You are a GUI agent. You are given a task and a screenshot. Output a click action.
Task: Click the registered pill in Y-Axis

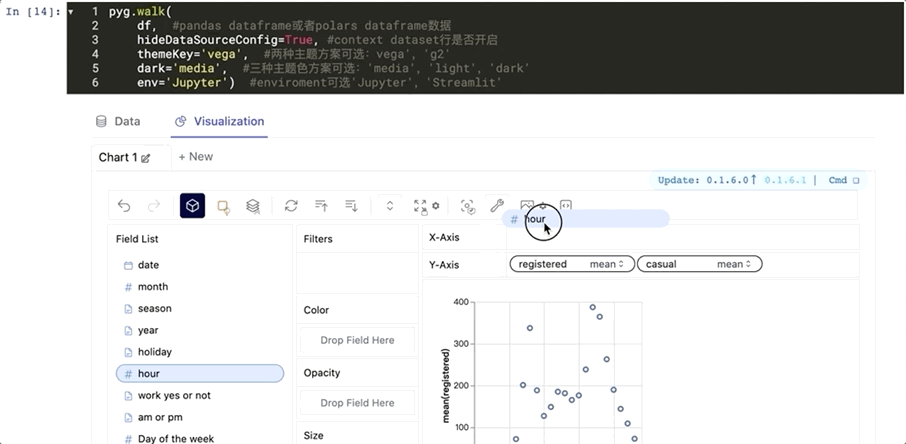tap(572, 264)
